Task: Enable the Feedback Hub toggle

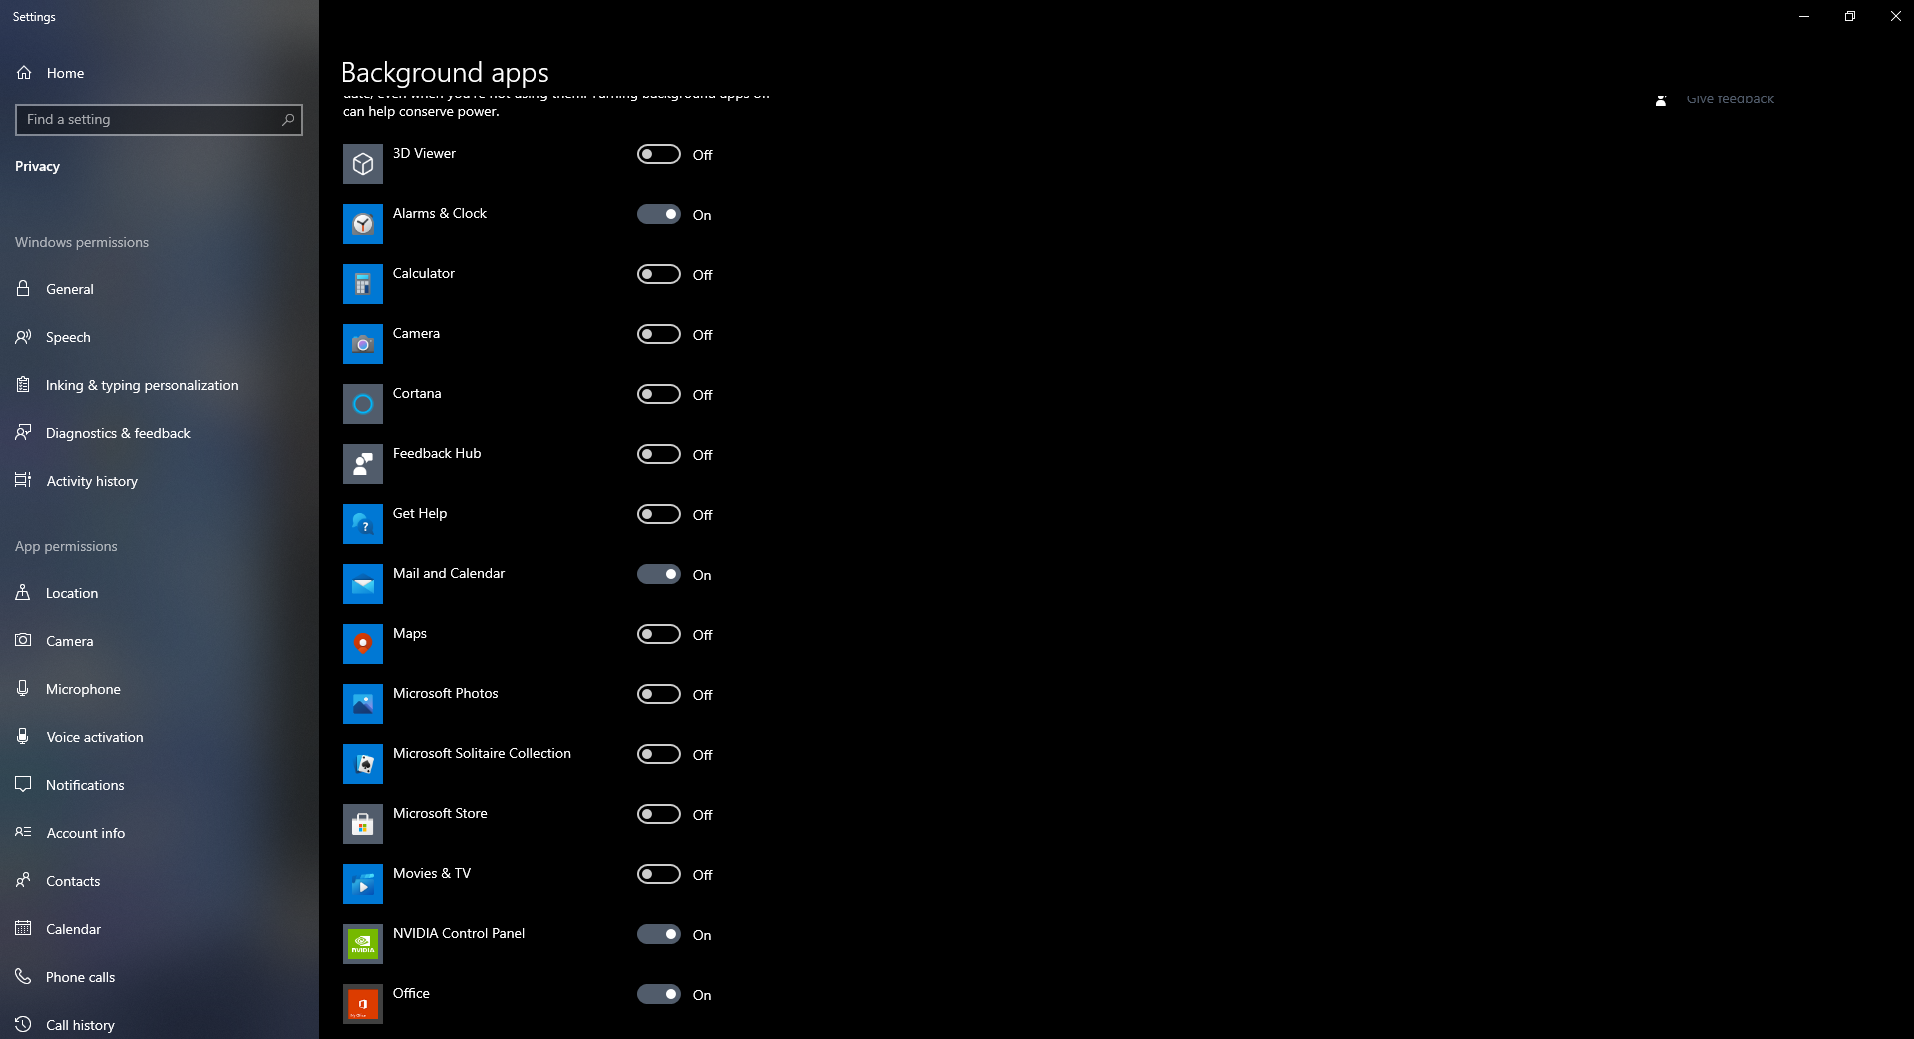Action: click(659, 454)
